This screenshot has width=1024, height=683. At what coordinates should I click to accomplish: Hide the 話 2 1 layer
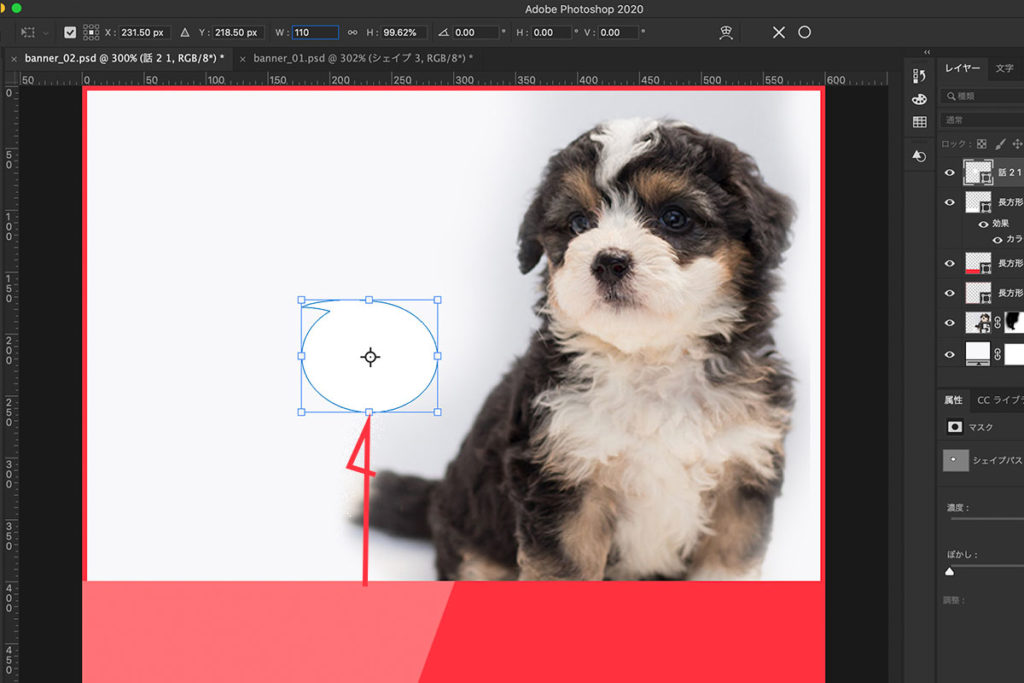tap(950, 173)
